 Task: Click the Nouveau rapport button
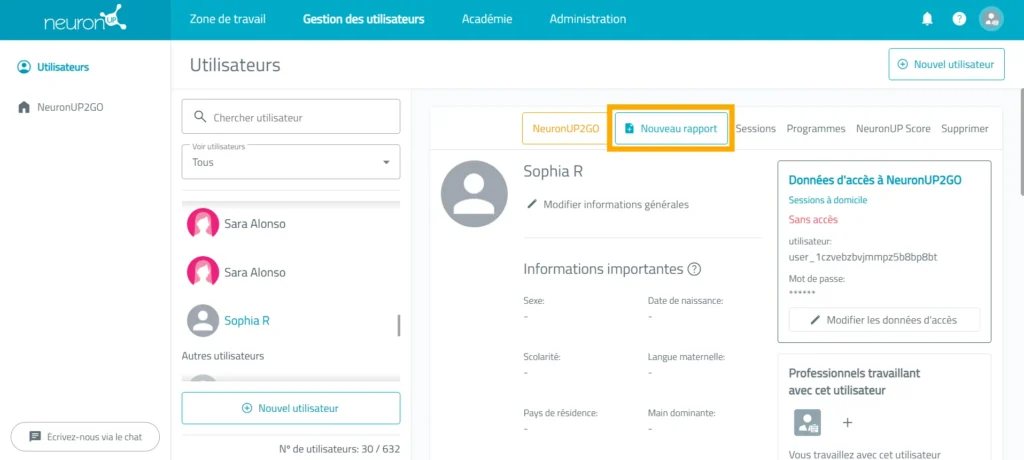click(671, 129)
